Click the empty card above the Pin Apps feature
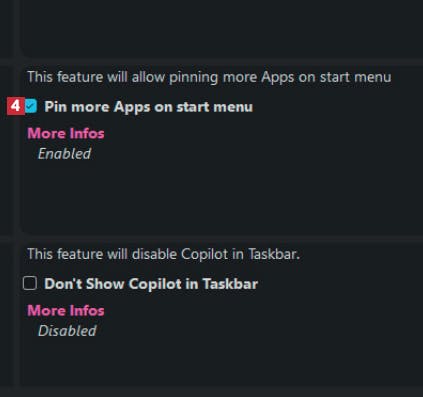Viewport: 423px width, 397px height. (x=222, y=28)
